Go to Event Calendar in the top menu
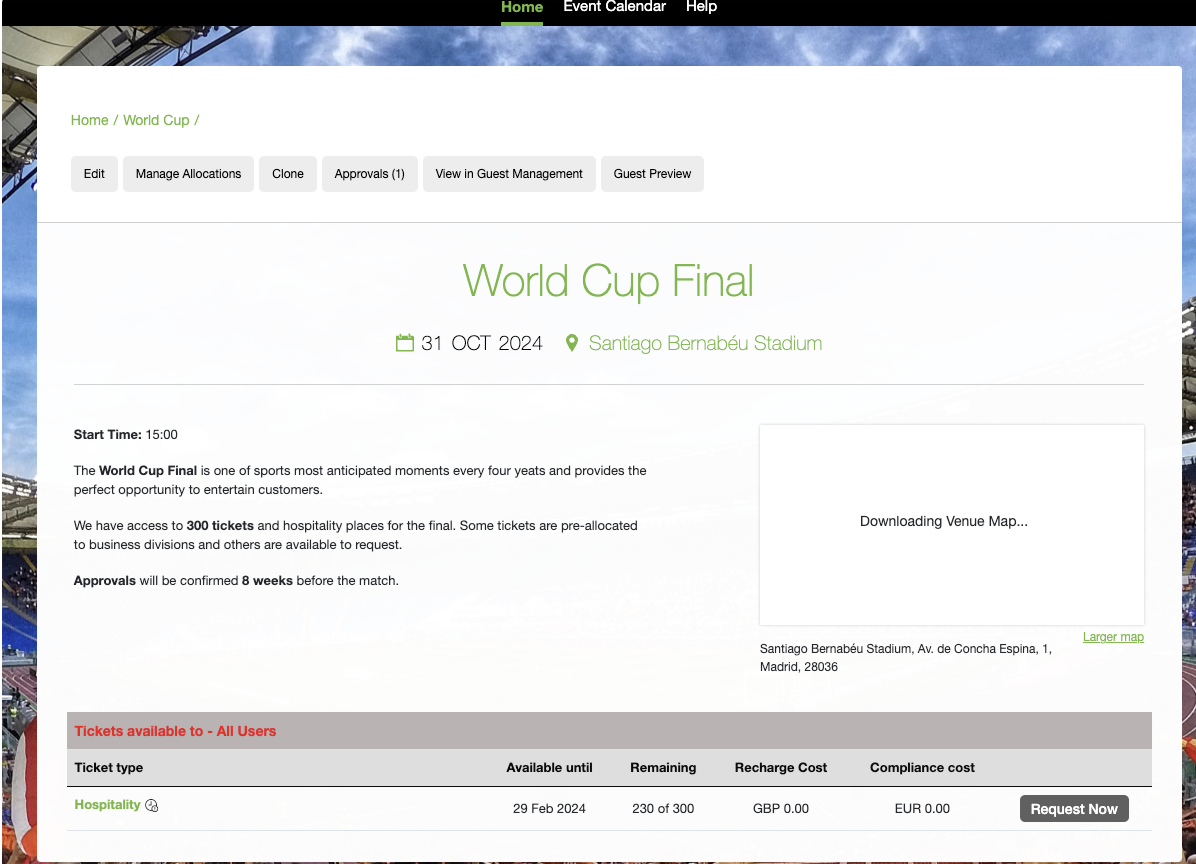 614,7
